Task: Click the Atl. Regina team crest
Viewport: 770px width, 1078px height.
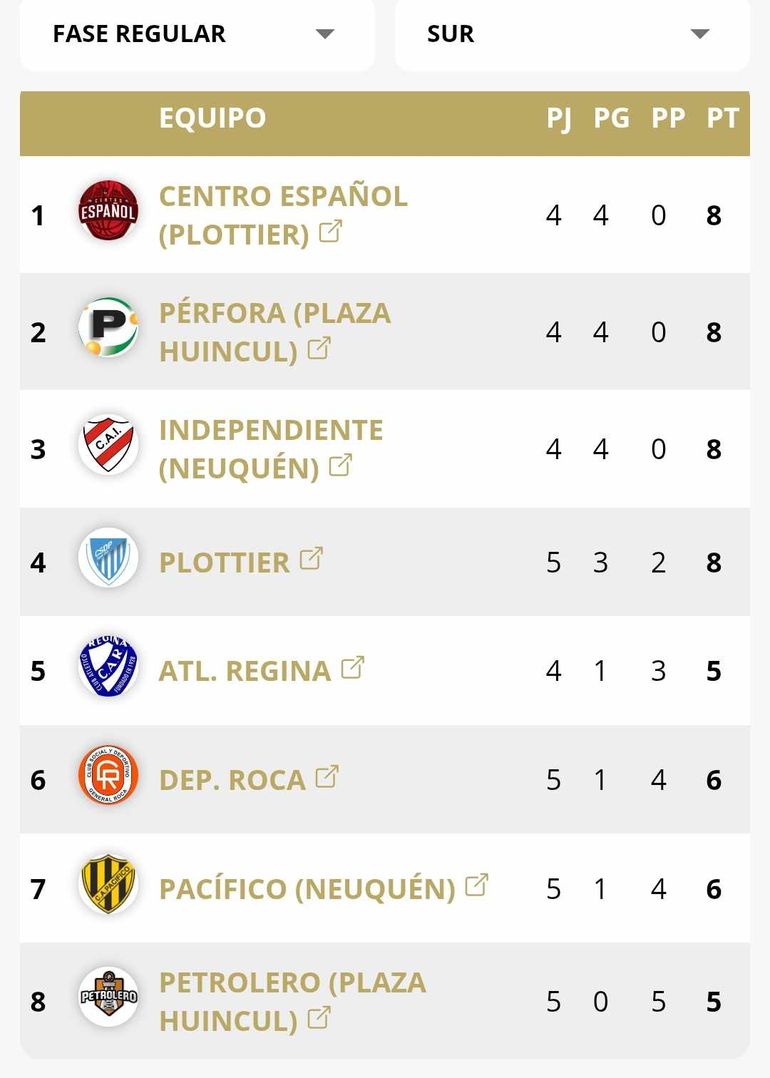Action: [108, 667]
